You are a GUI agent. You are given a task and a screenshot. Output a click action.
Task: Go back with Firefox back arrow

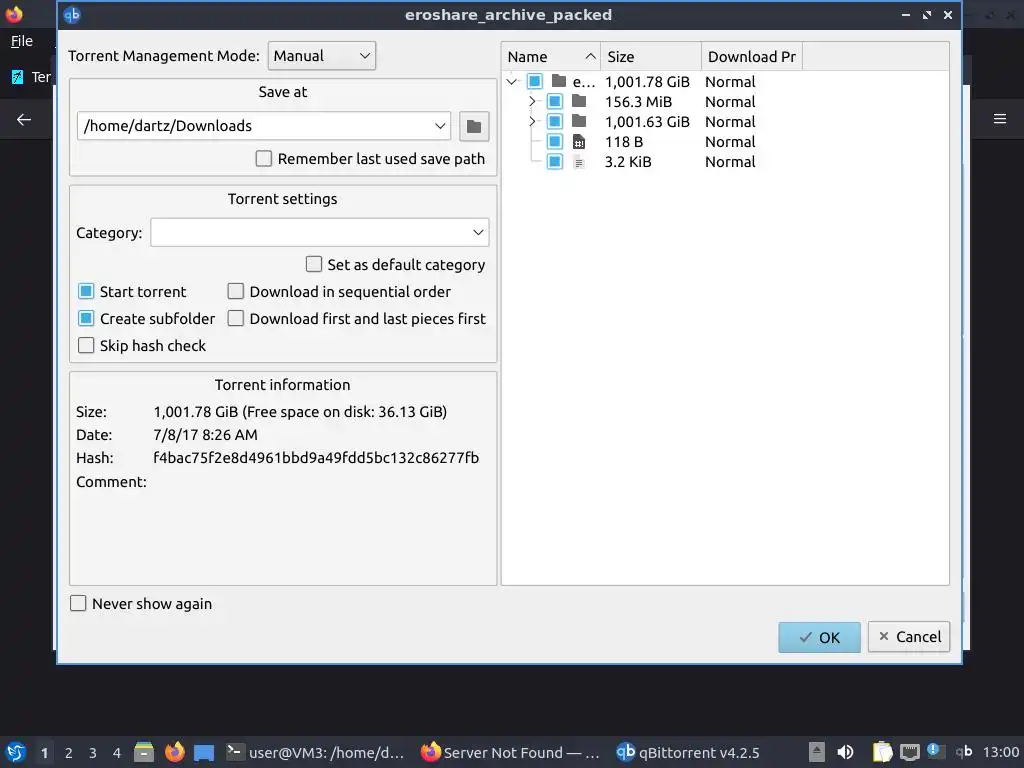[24, 120]
